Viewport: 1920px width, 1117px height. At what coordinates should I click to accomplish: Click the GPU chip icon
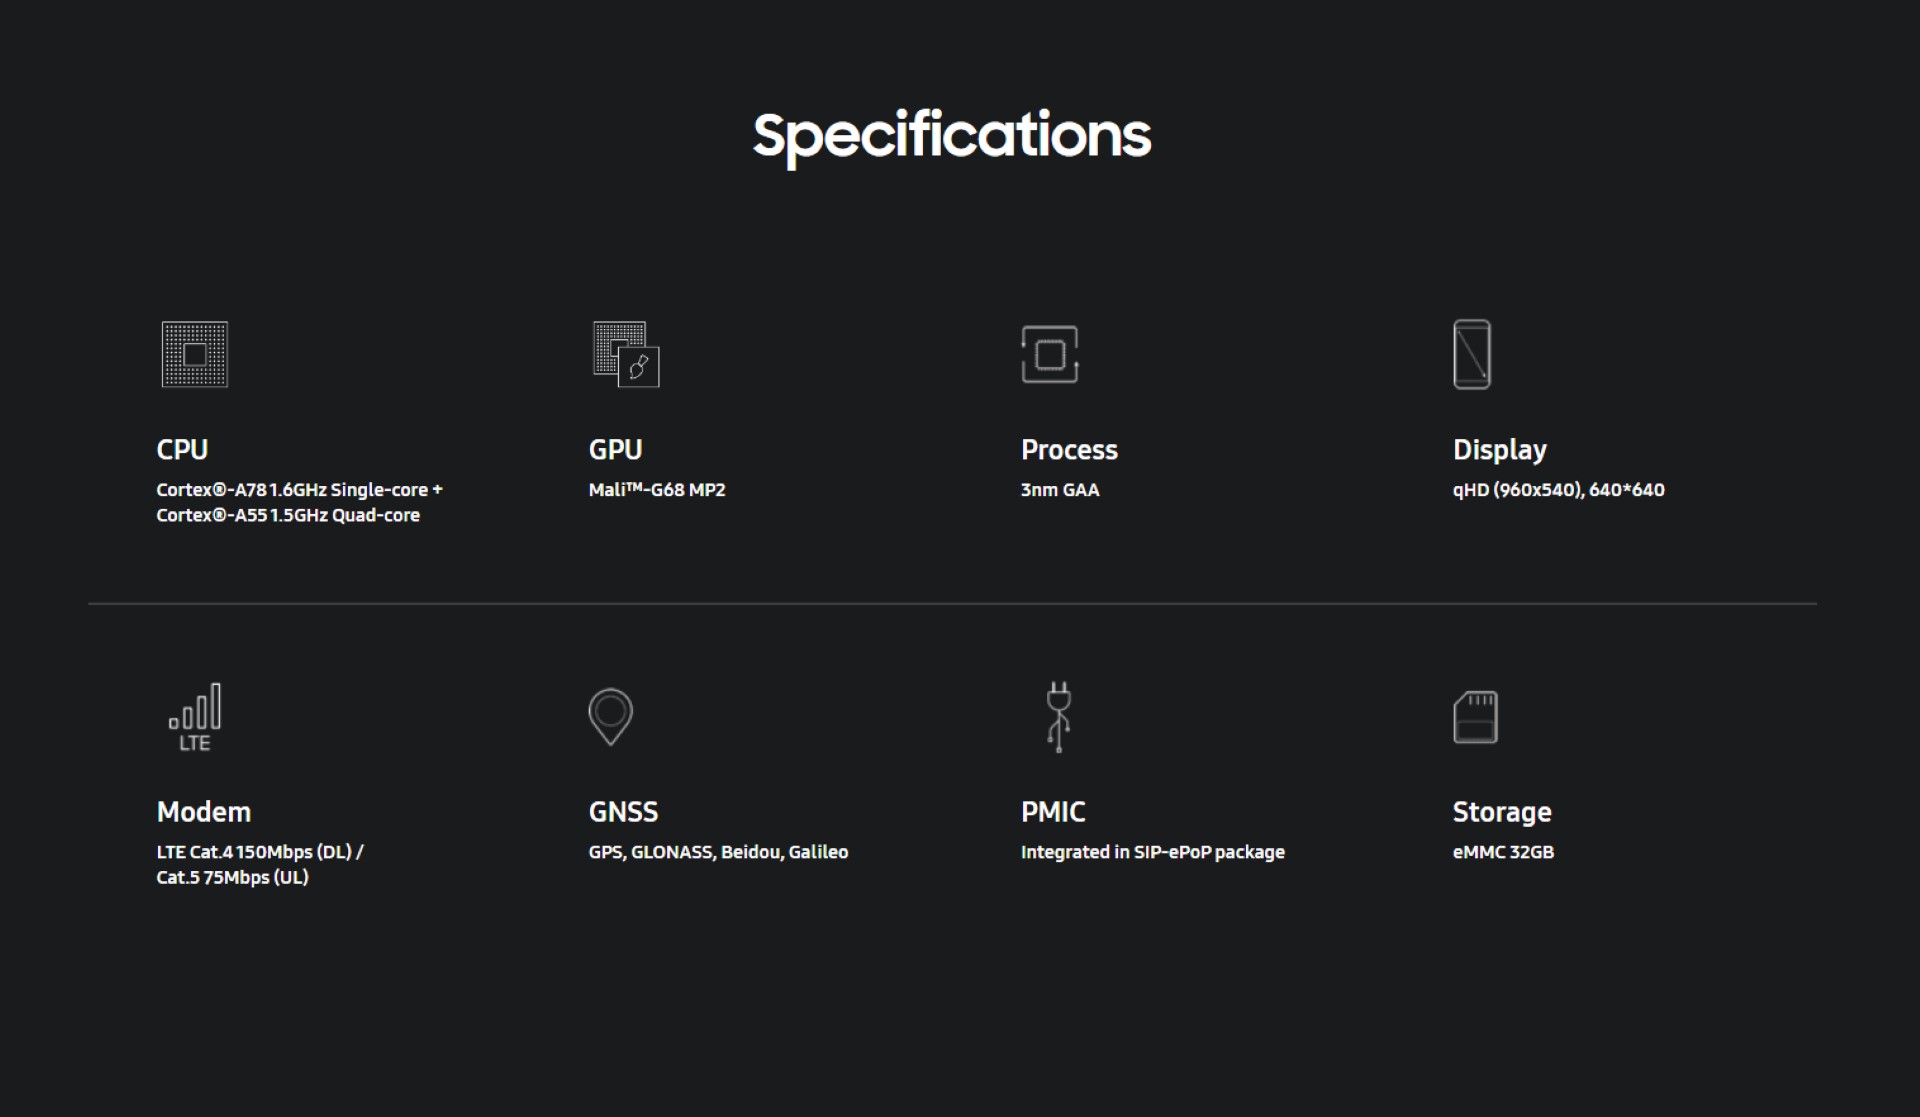coord(626,354)
